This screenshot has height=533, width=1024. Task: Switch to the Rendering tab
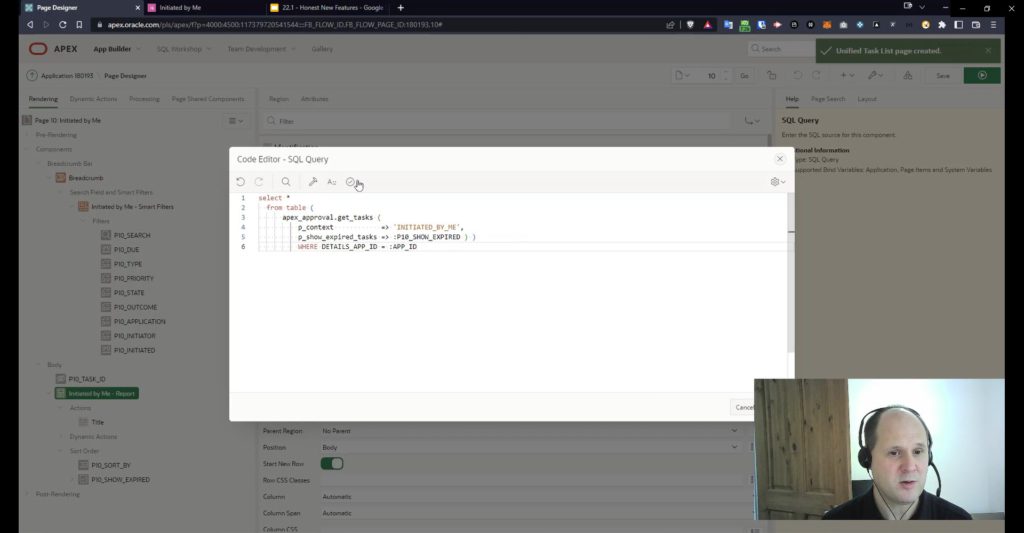(x=43, y=99)
